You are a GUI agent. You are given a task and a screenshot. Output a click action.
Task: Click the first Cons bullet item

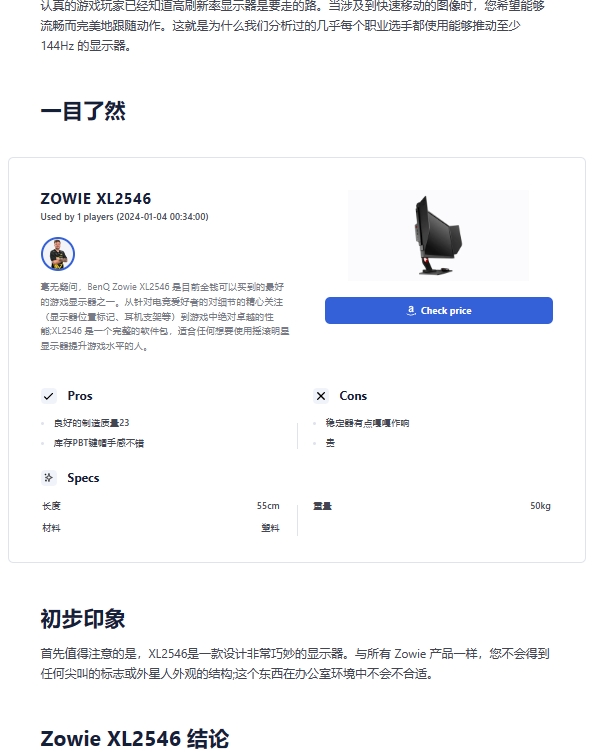[368, 423]
